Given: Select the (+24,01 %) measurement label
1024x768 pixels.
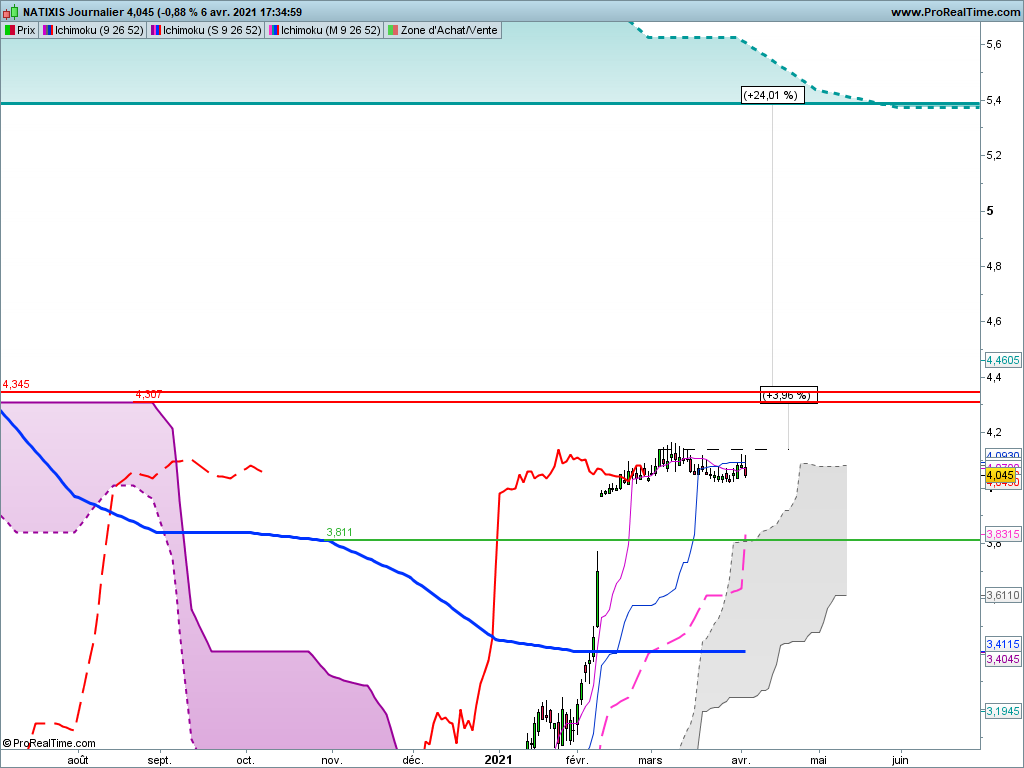Looking at the screenshot, I should pos(773,95).
